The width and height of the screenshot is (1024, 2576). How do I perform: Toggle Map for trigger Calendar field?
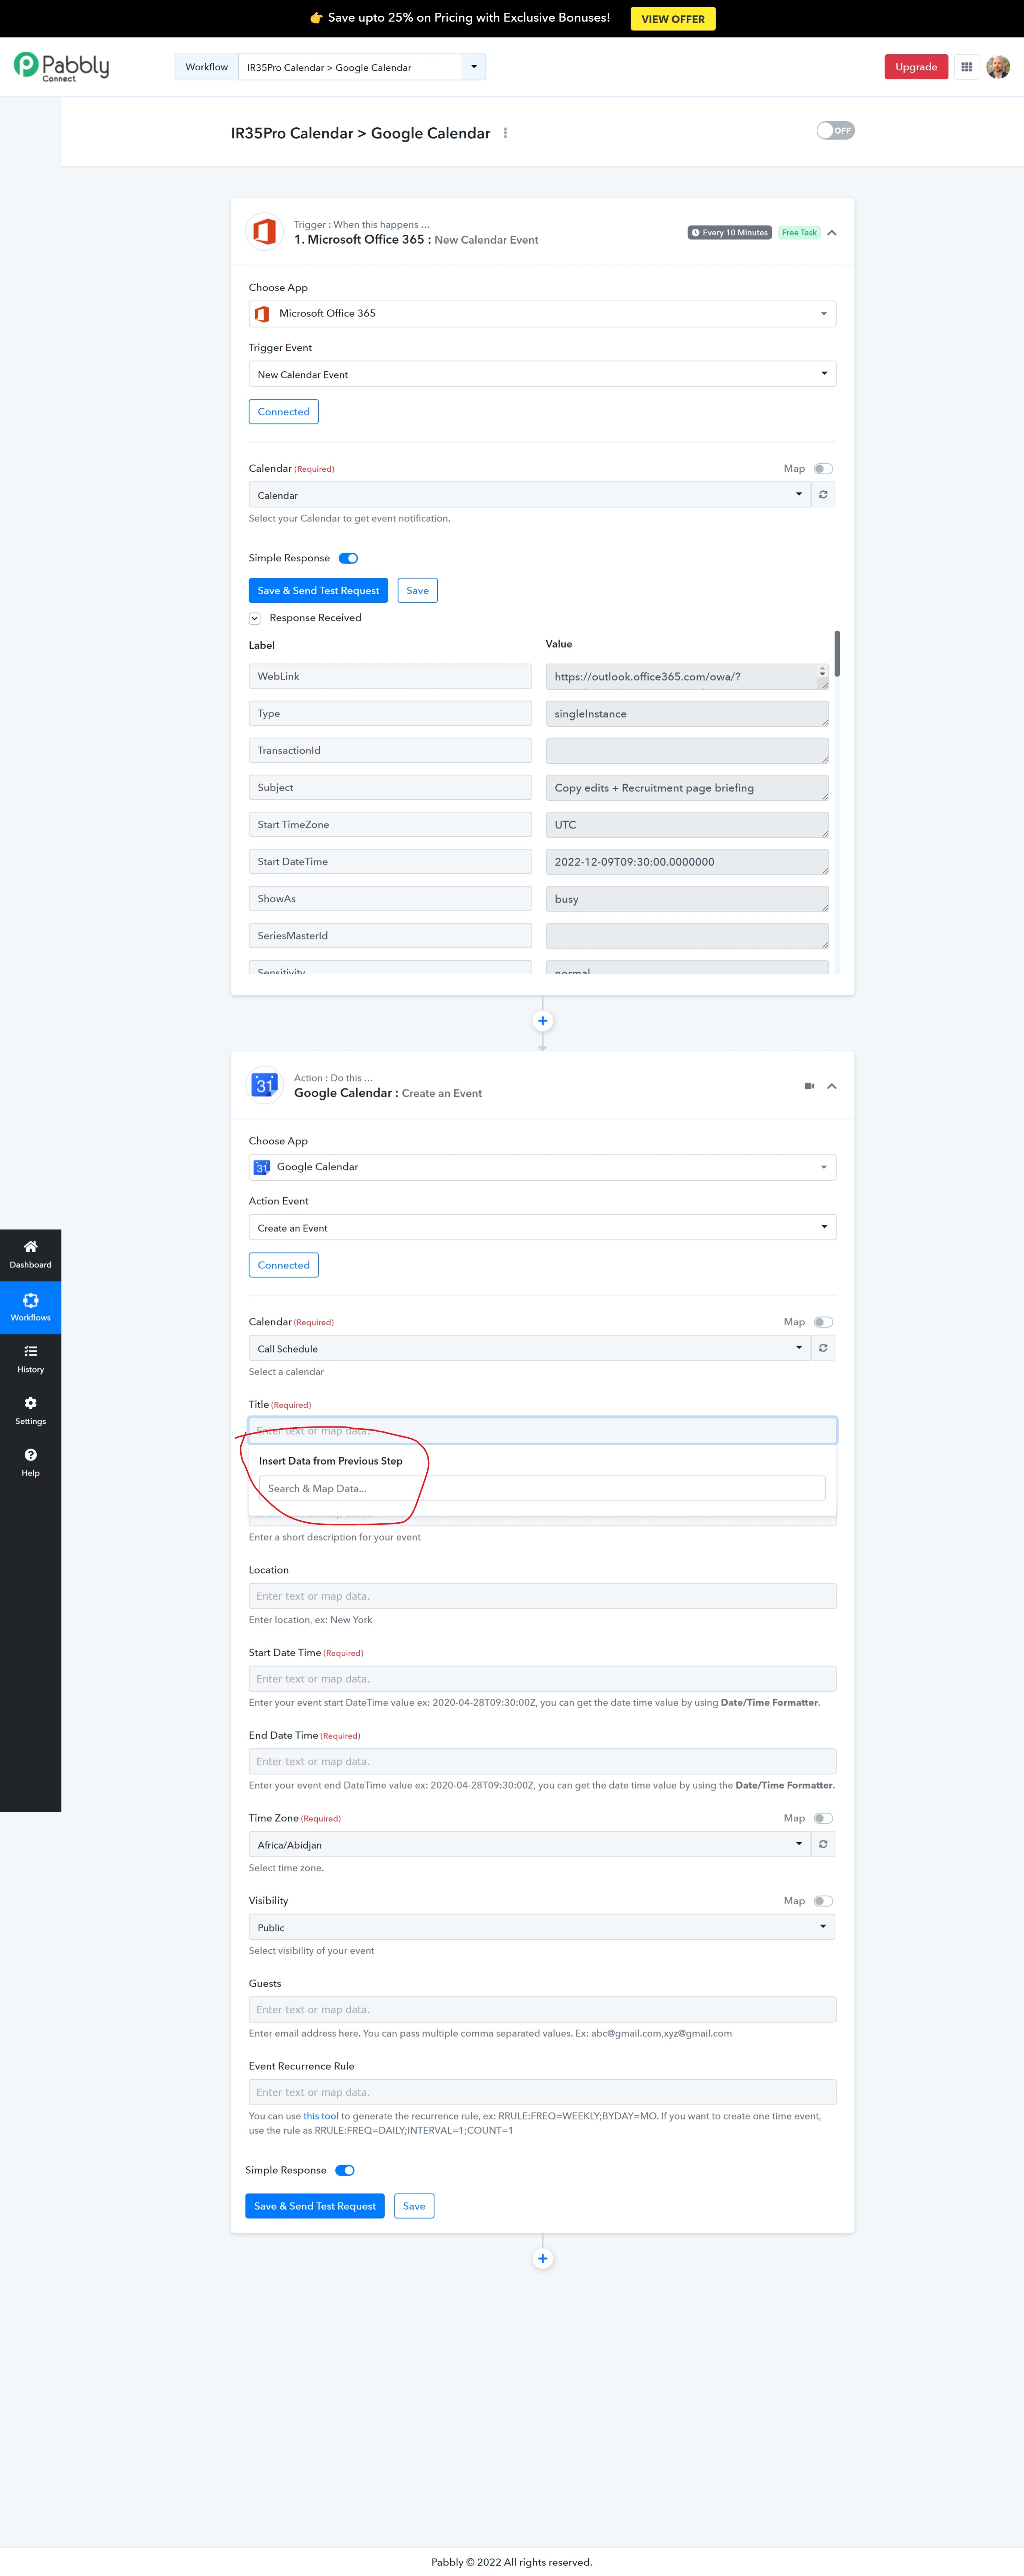tap(823, 469)
